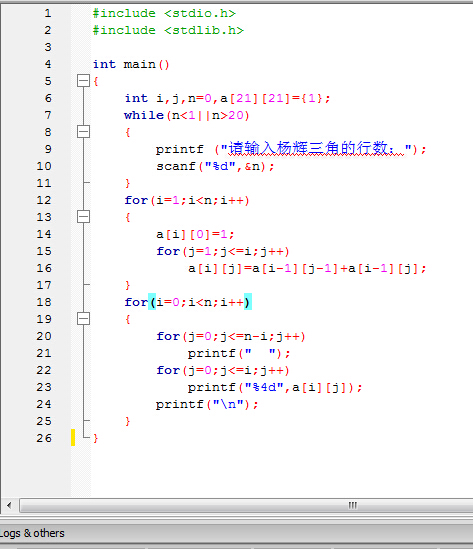Click the a[i][j]=a[i-1][j-1]+a[i-1][j] line

coord(307,269)
